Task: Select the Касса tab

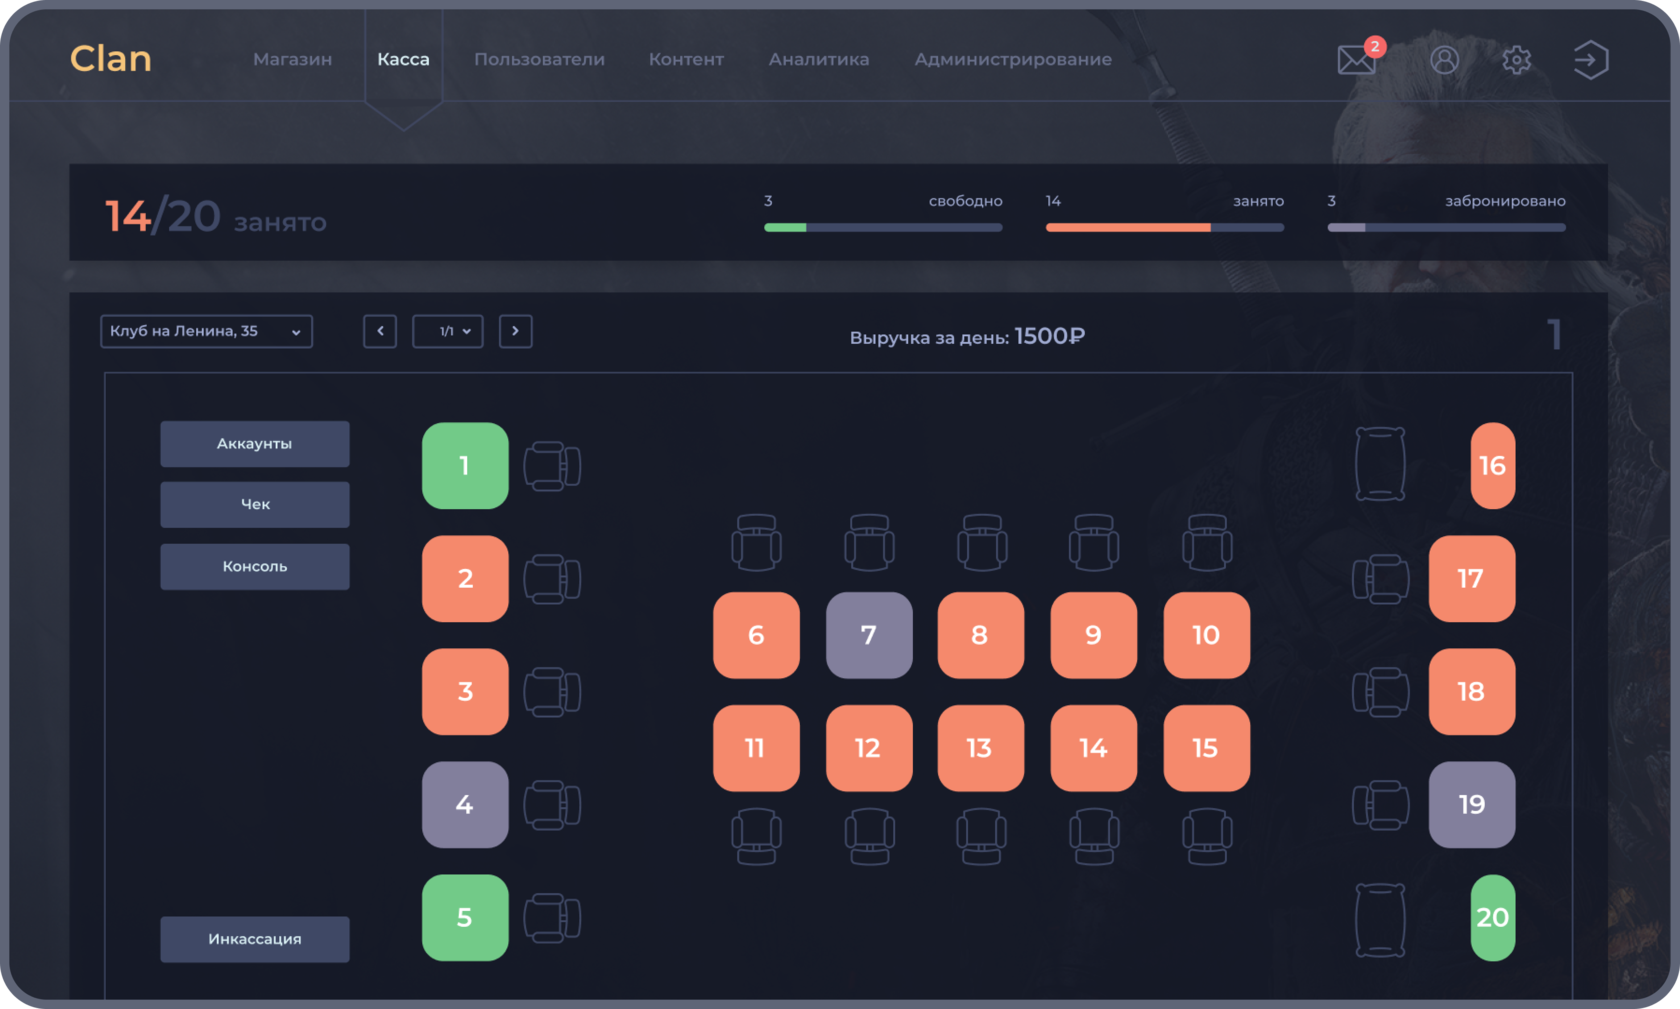Action: tap(403, 59)
